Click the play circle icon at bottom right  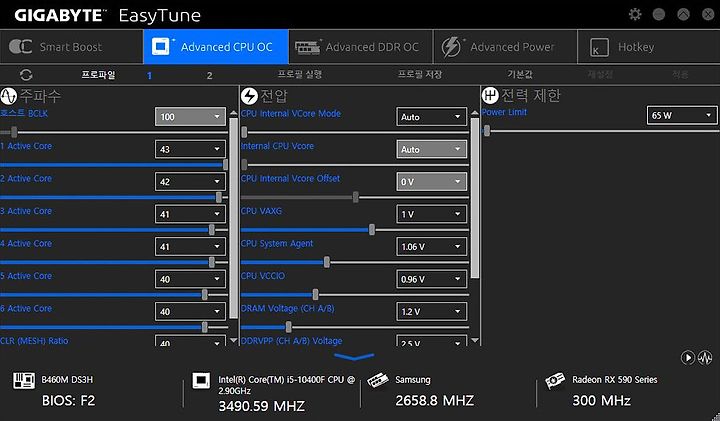(687, 357)
